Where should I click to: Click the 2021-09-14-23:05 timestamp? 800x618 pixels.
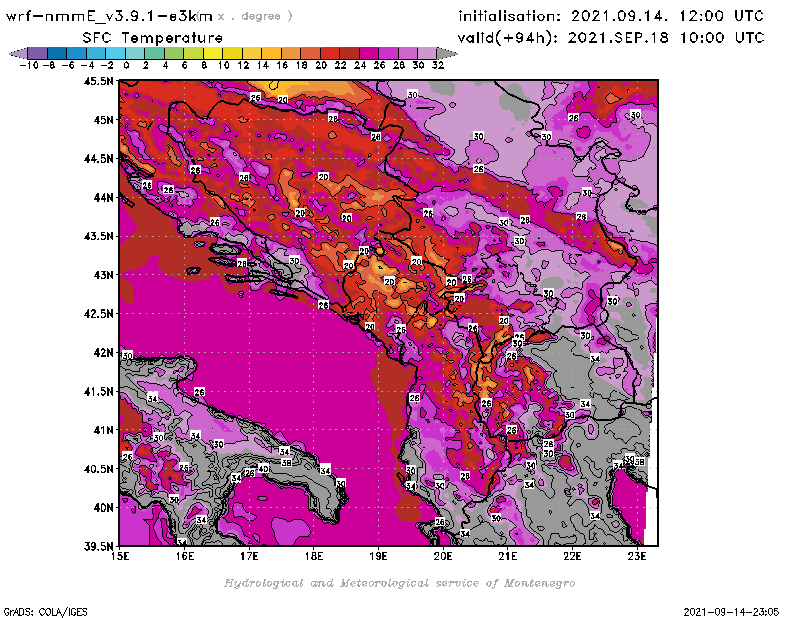click(731, 612)
